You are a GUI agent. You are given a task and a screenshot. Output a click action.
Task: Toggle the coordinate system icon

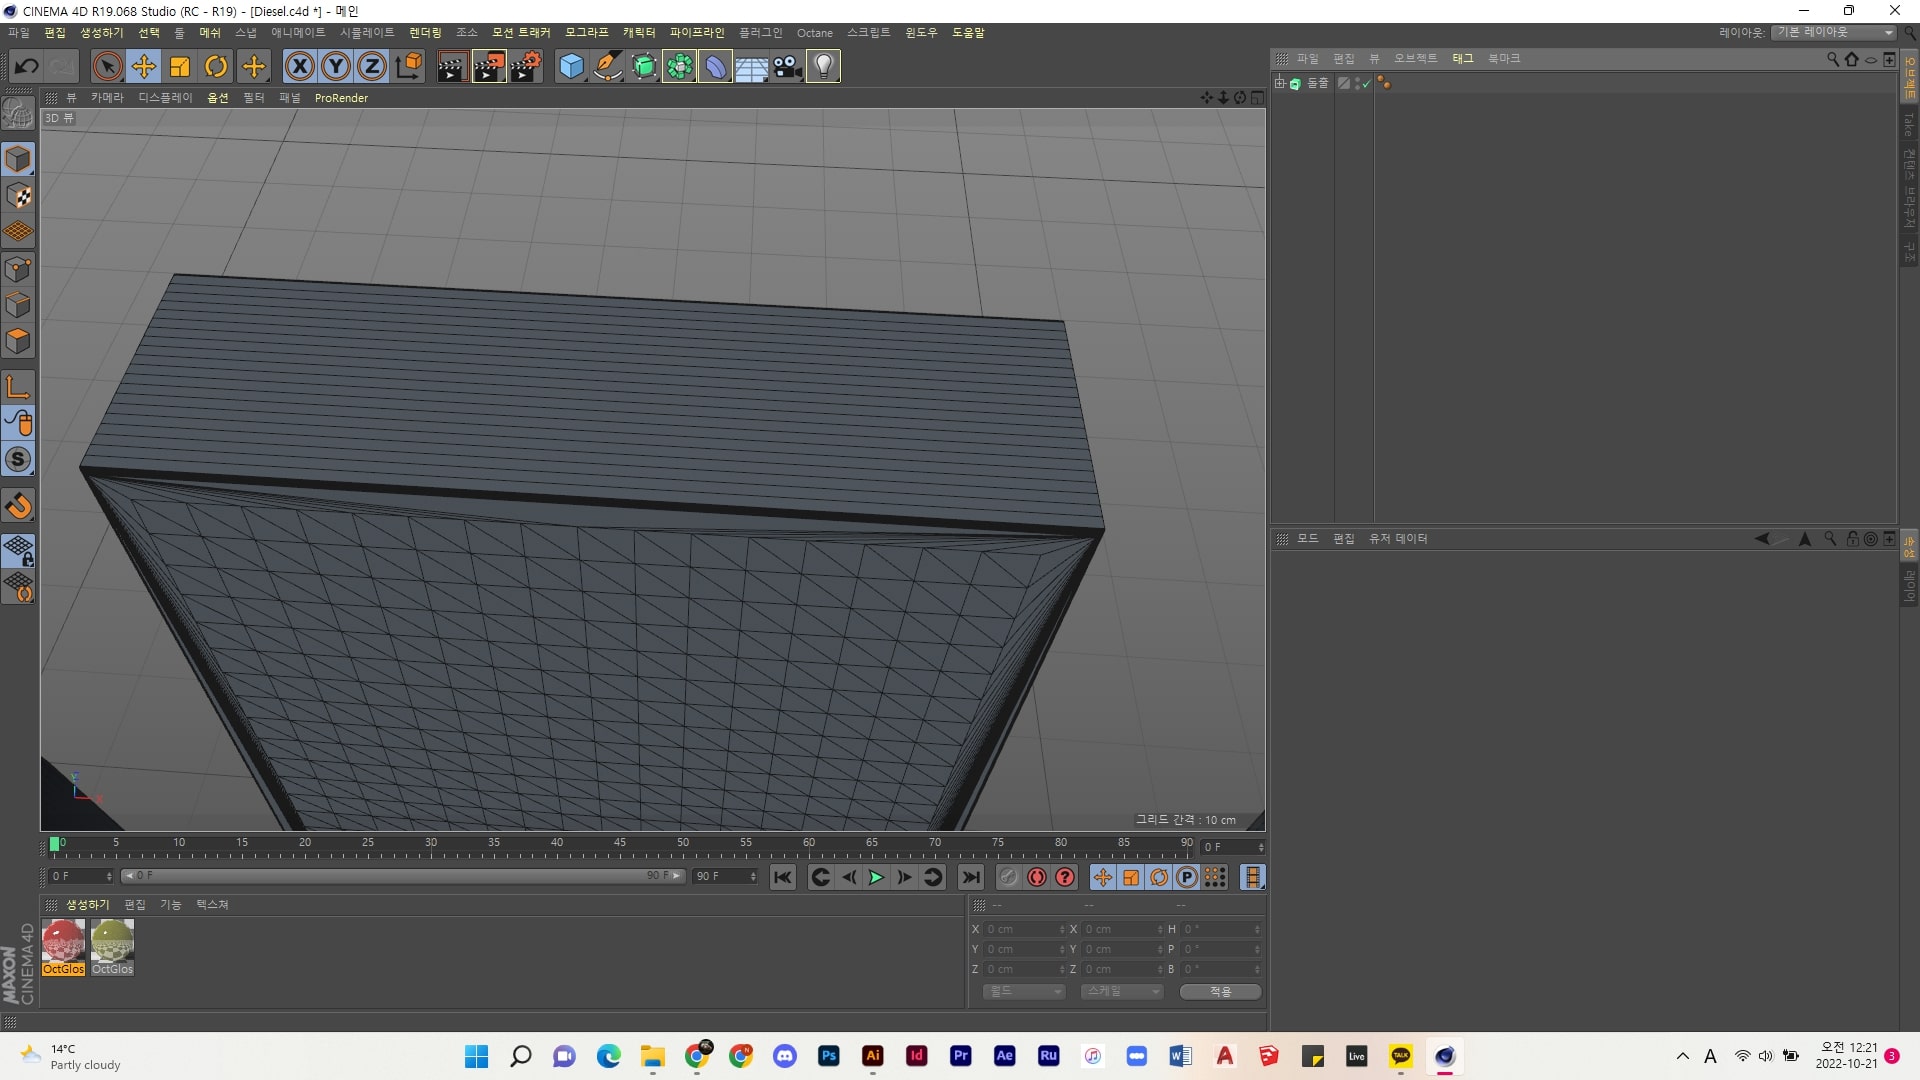click(409, 67)
